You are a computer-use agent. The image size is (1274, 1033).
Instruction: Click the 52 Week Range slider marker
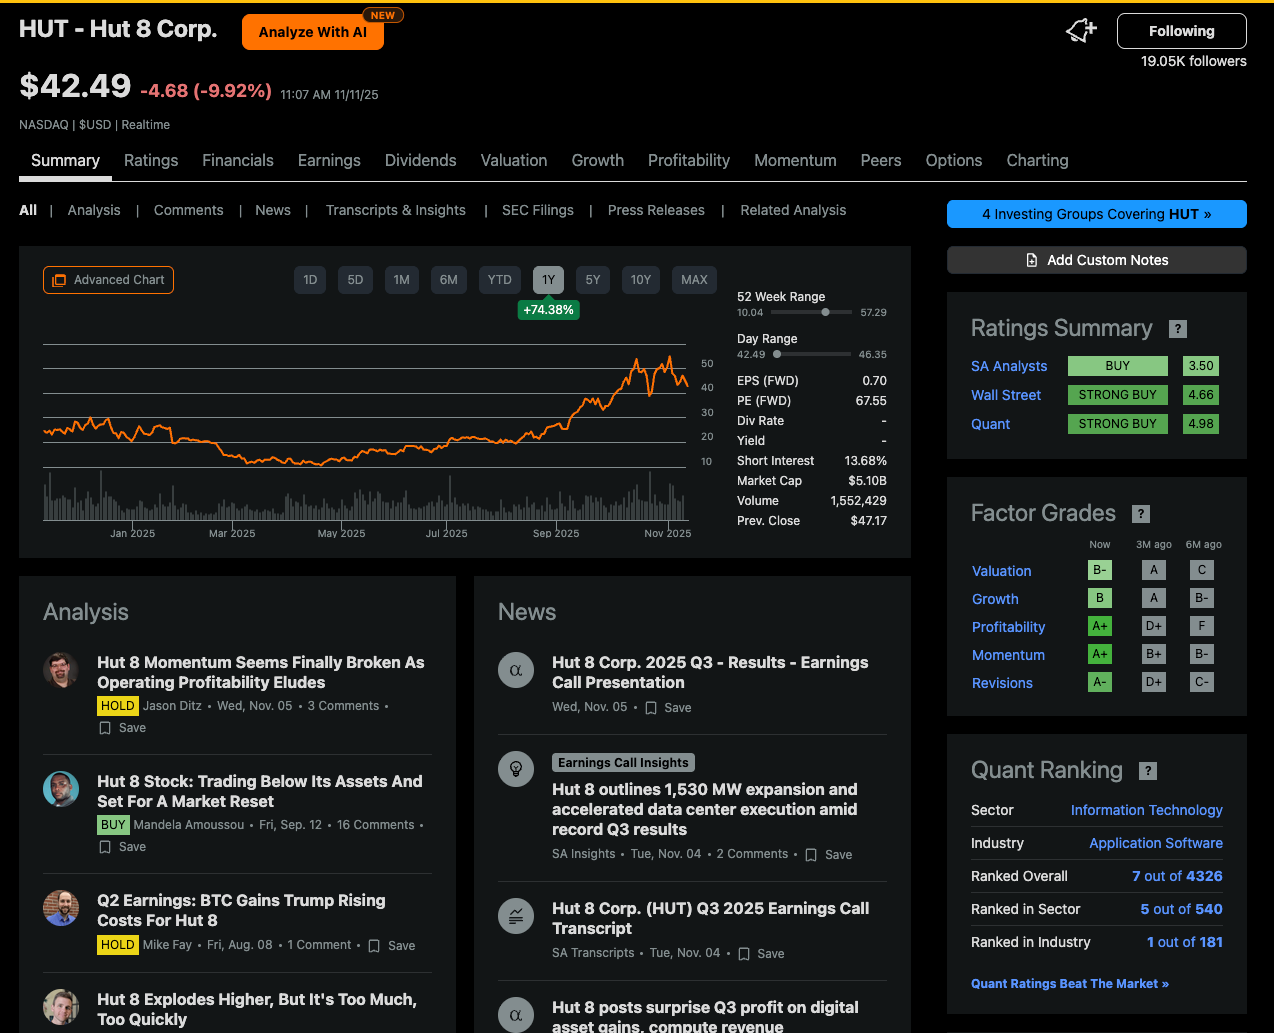tap(825, 312)
